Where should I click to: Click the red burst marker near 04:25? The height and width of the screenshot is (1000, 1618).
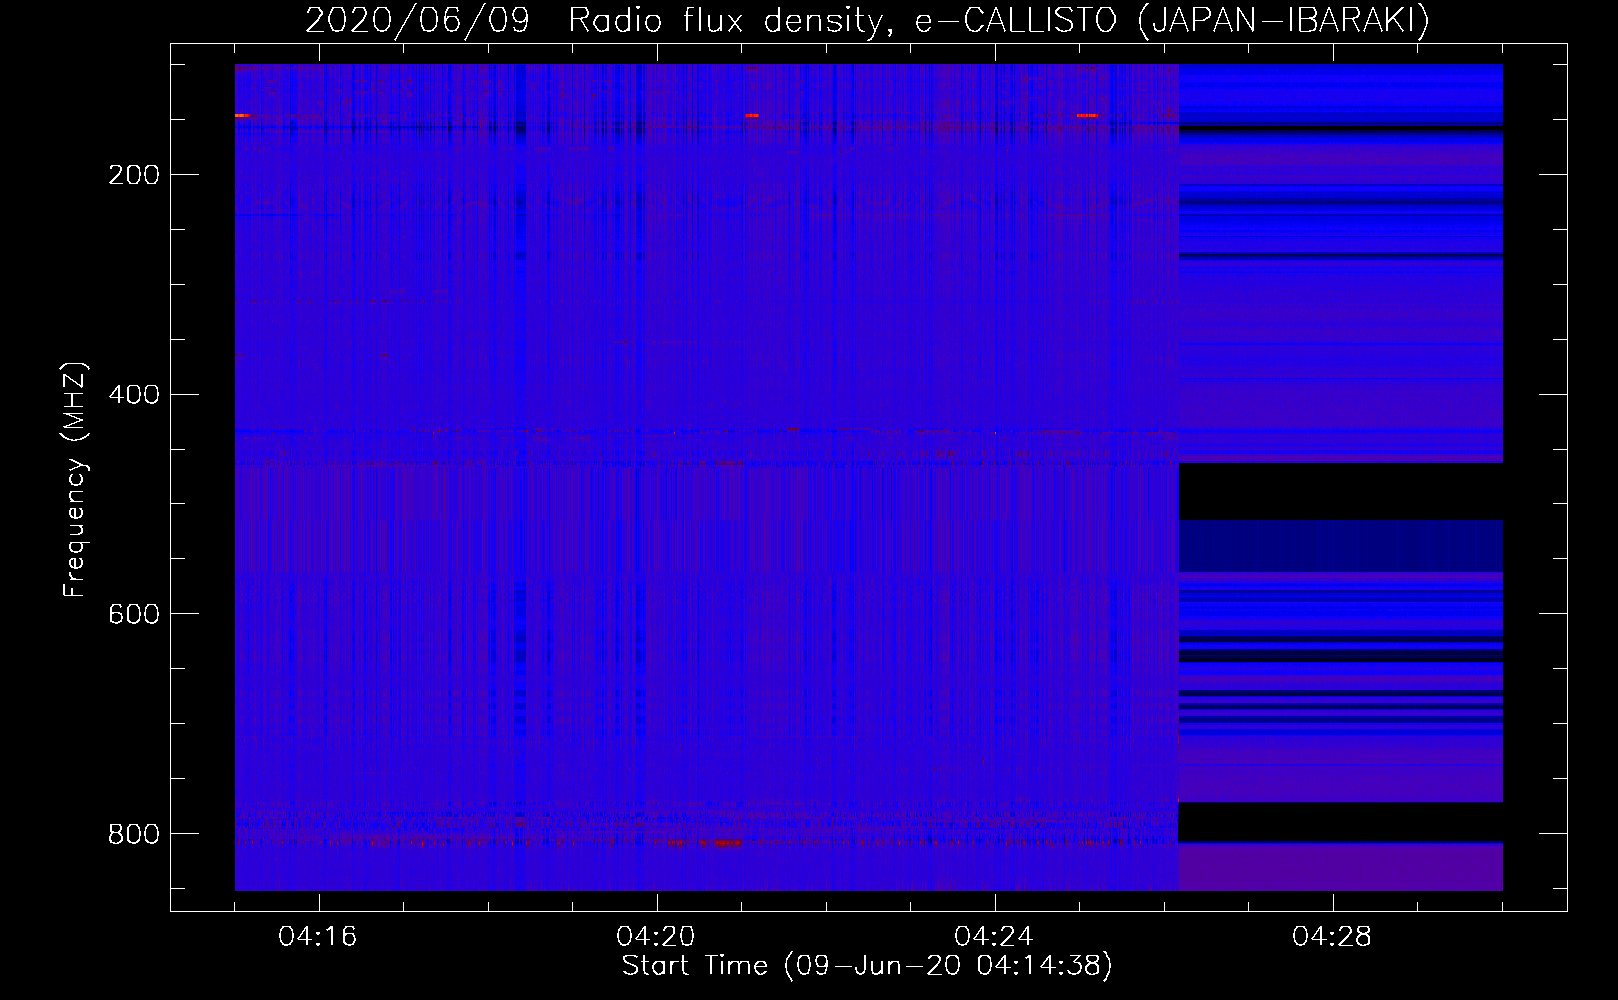1087,116
